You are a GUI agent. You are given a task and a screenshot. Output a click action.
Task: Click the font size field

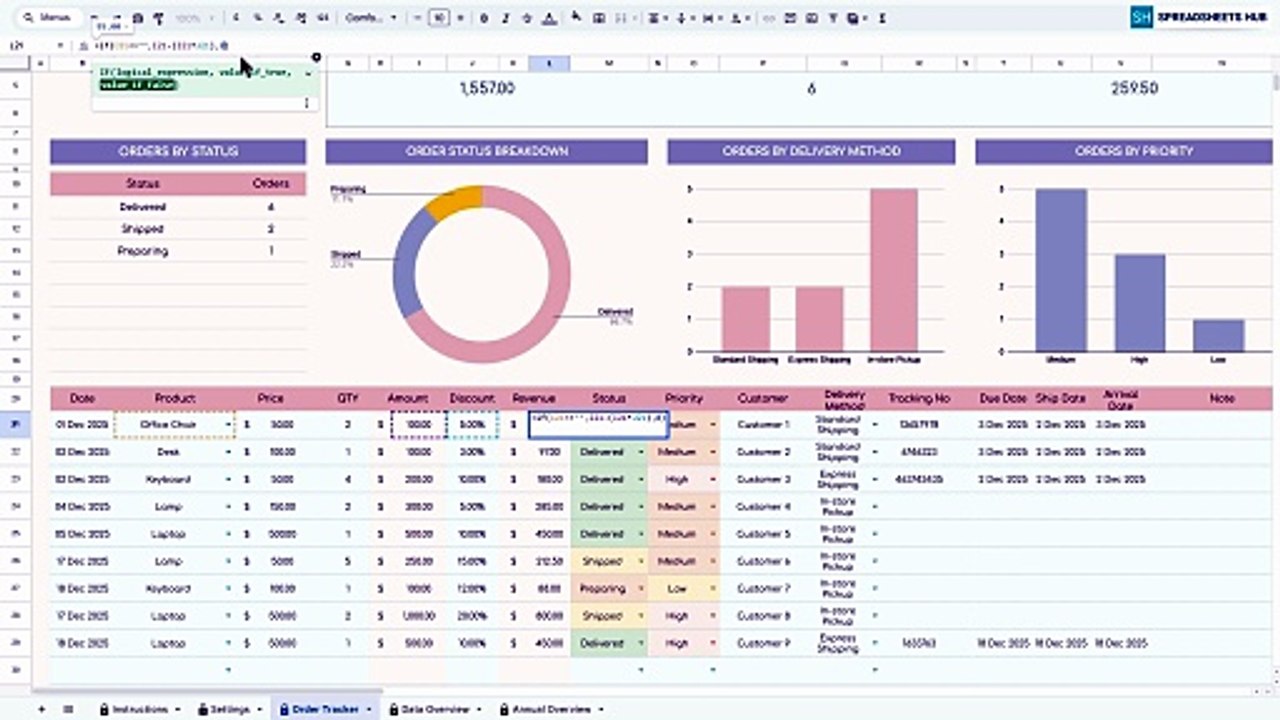pyautogui.click(x=438, y=18)
